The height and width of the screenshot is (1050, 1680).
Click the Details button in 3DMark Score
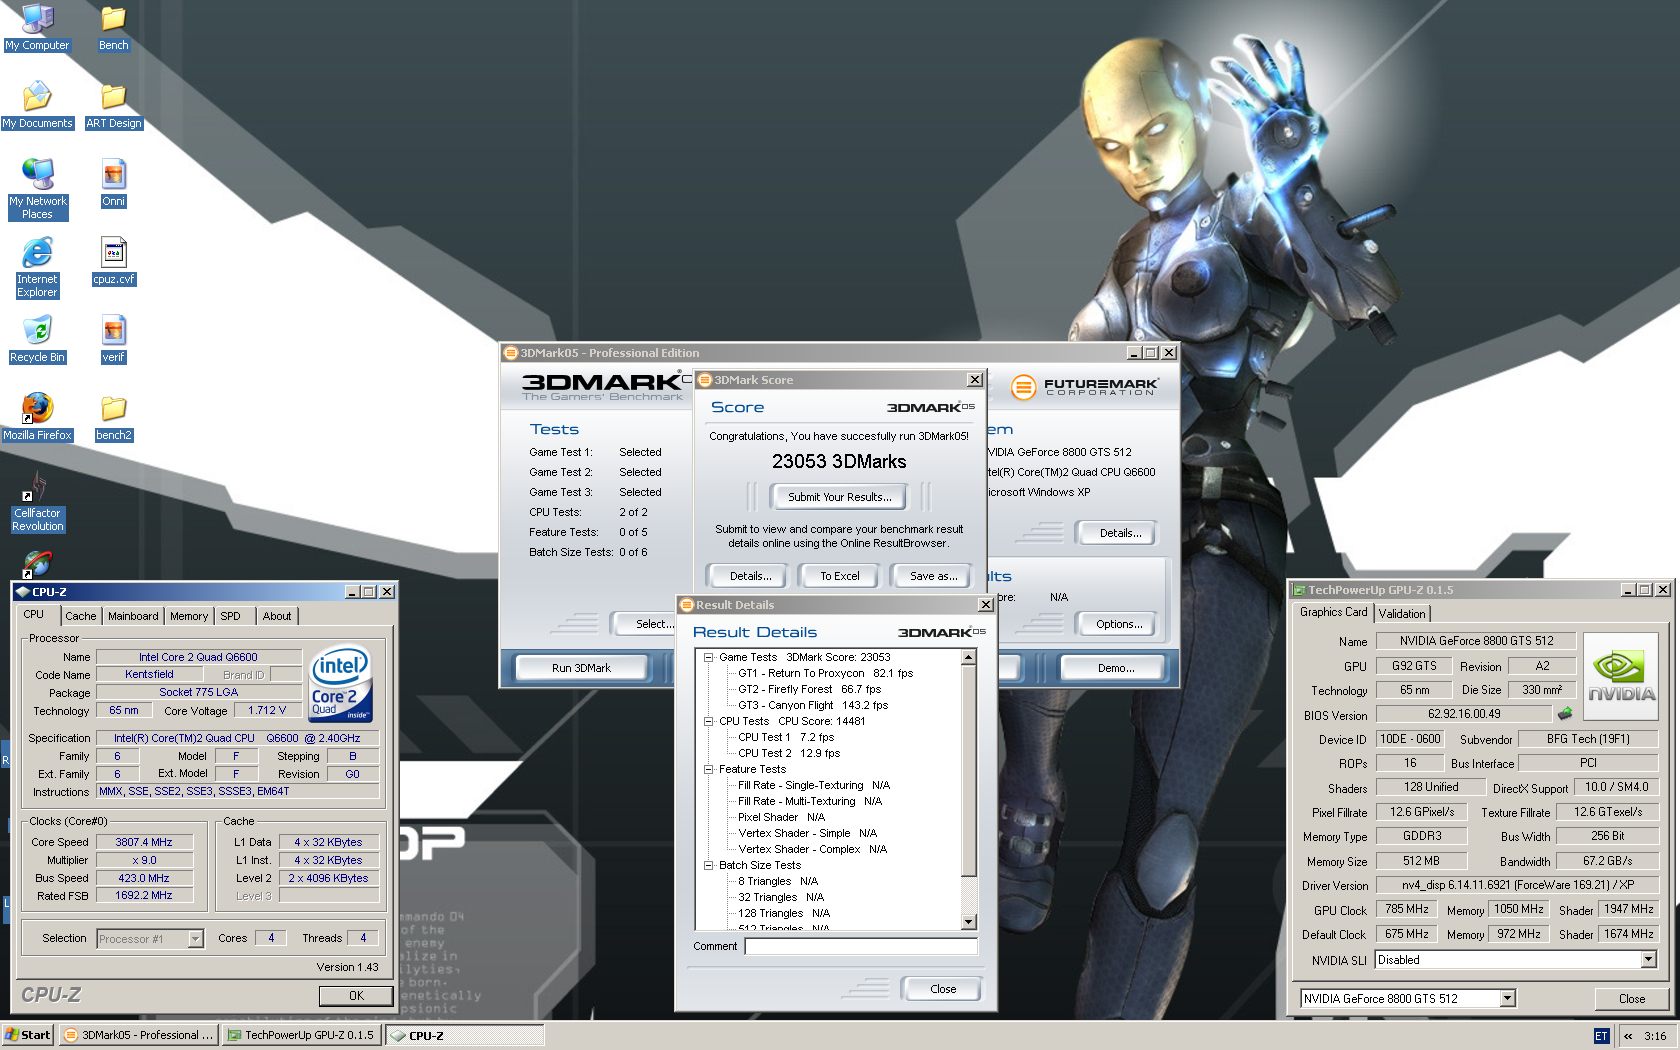750,576
